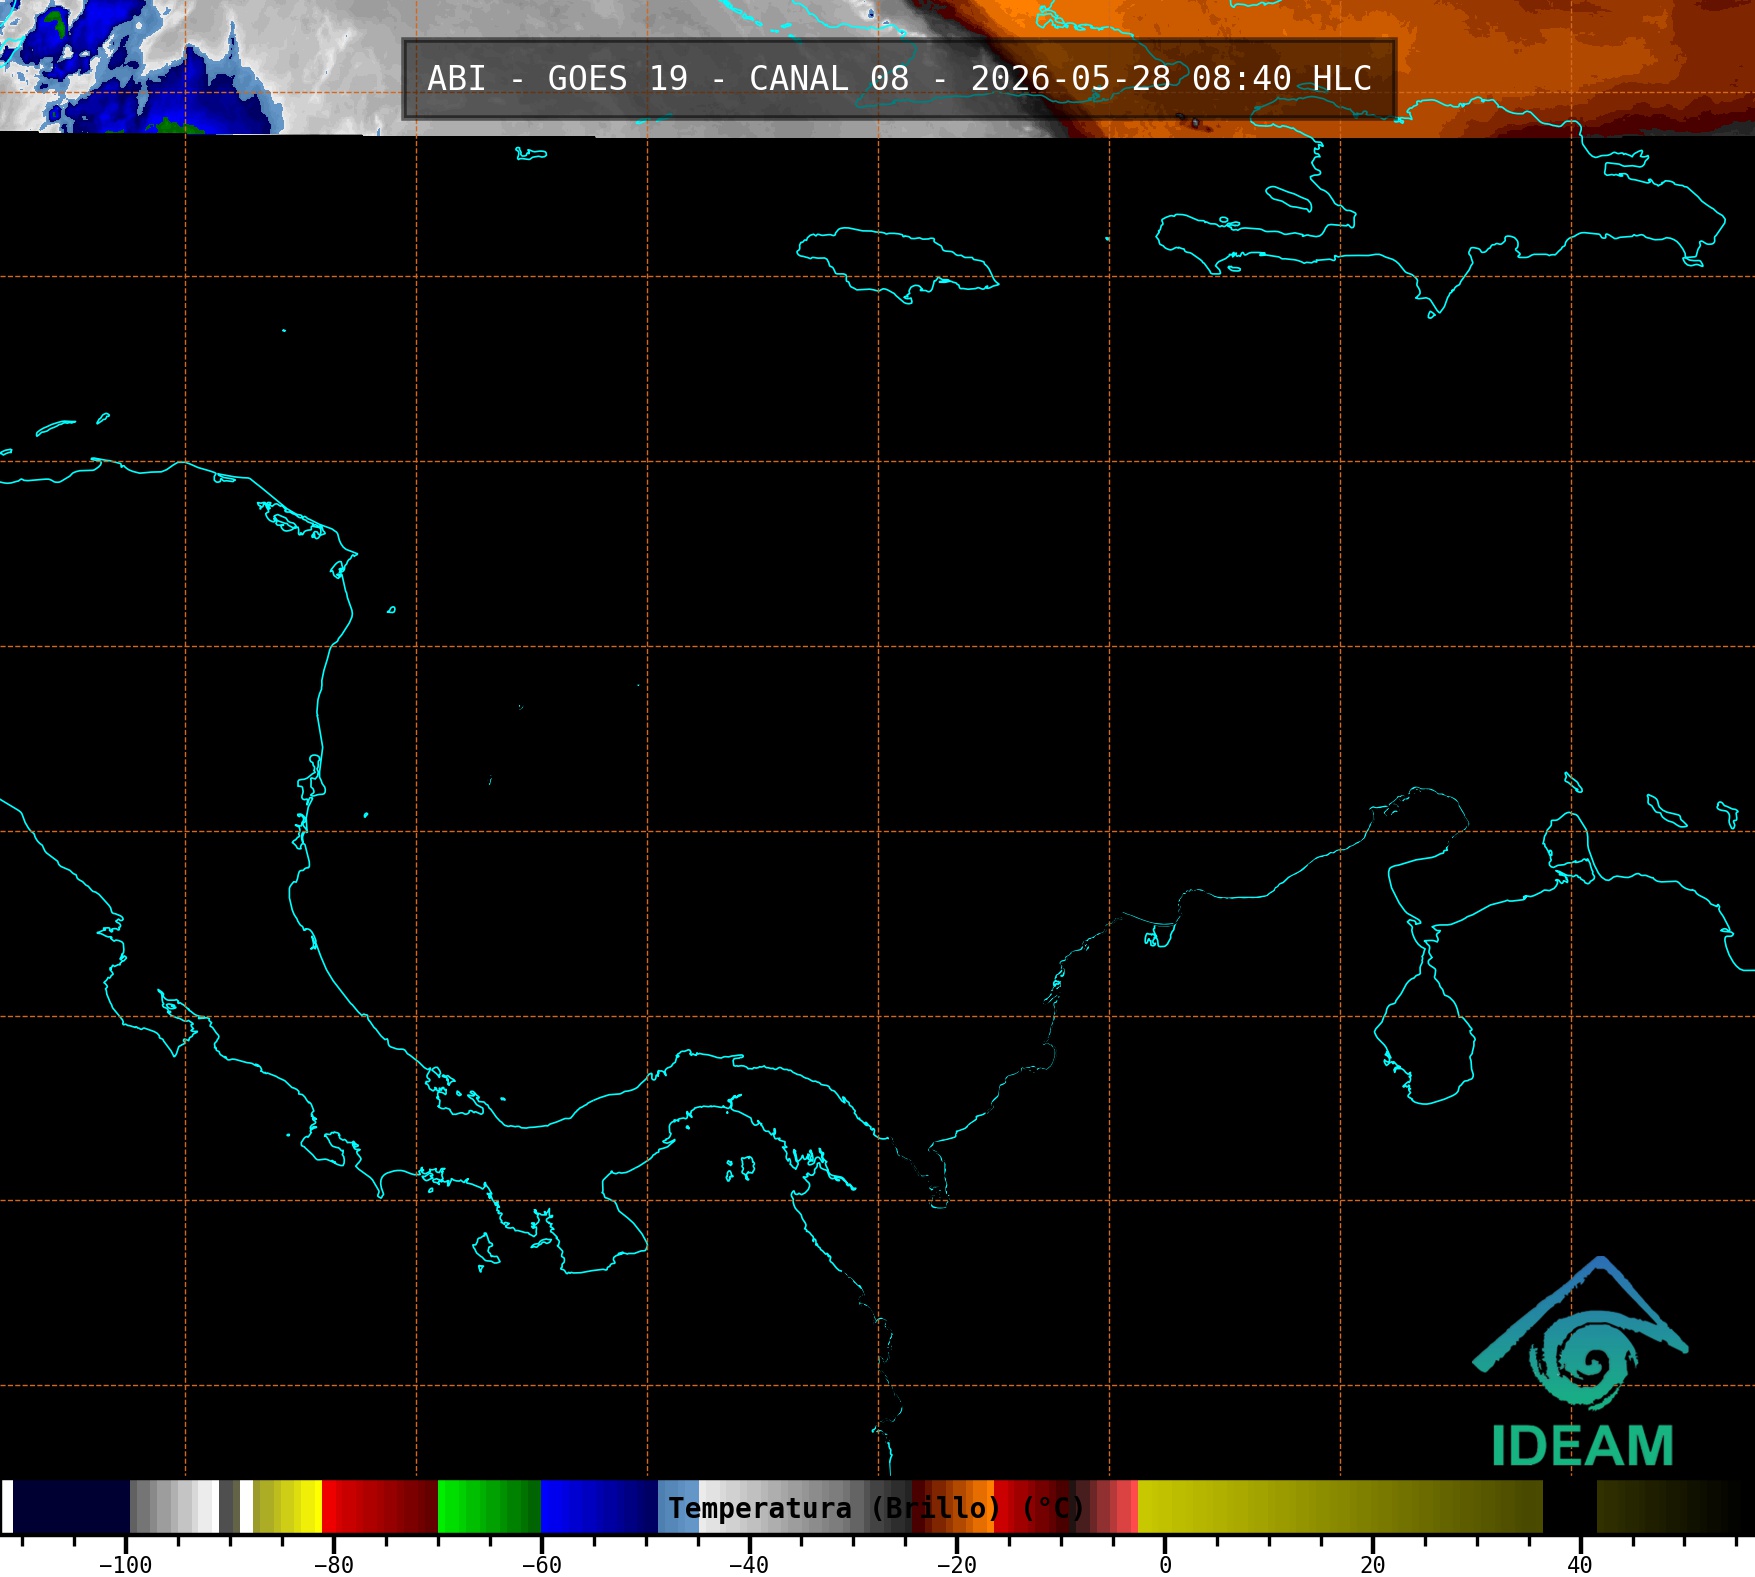
Task: Click CANAL 08 in the title banner
Action: (x=829, y=79)
